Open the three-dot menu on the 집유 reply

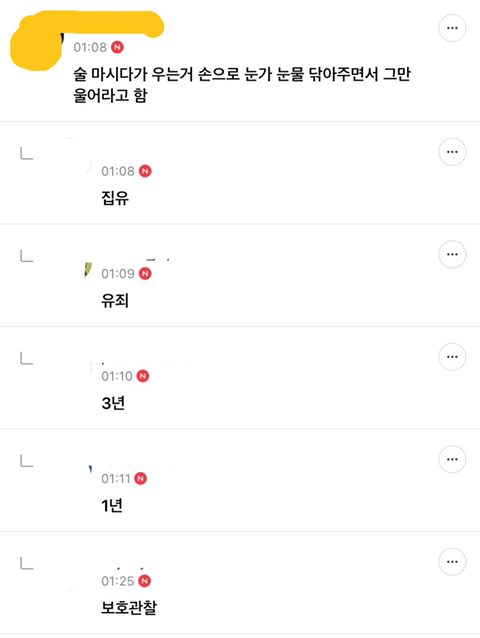pos(452,152)
